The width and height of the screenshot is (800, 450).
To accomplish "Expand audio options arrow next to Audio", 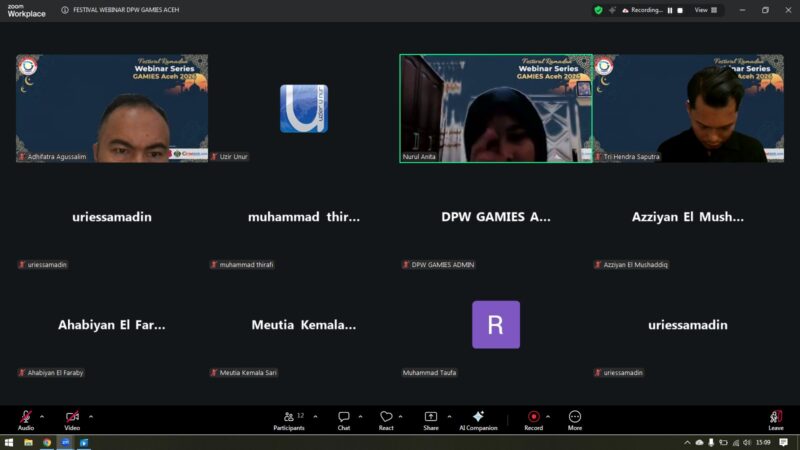I will (42, 416).
